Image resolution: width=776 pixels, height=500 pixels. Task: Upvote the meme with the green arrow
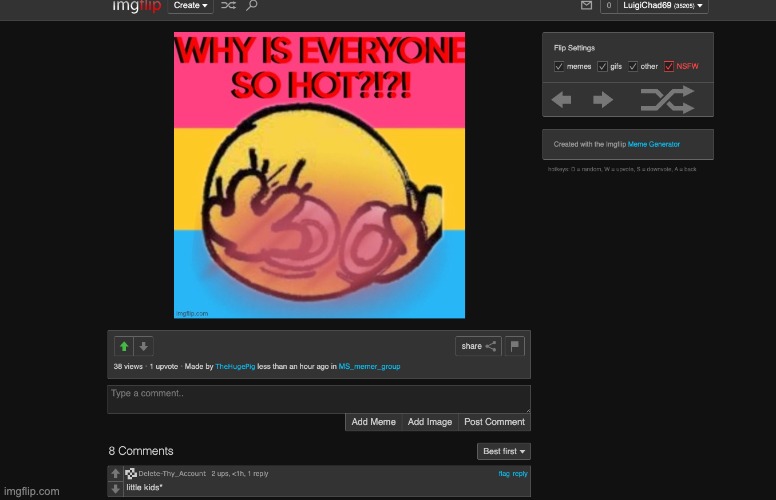coord(124,346)
